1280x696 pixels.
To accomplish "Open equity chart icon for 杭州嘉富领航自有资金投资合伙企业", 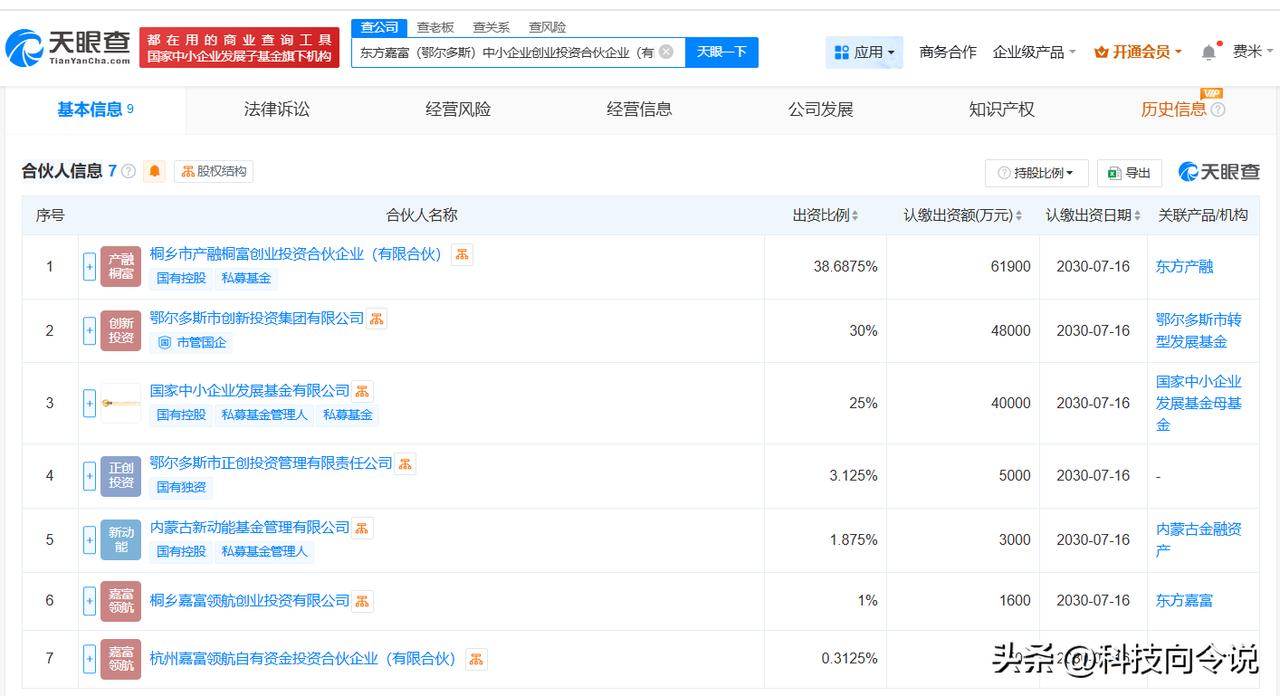I will (x=476, y=659).
